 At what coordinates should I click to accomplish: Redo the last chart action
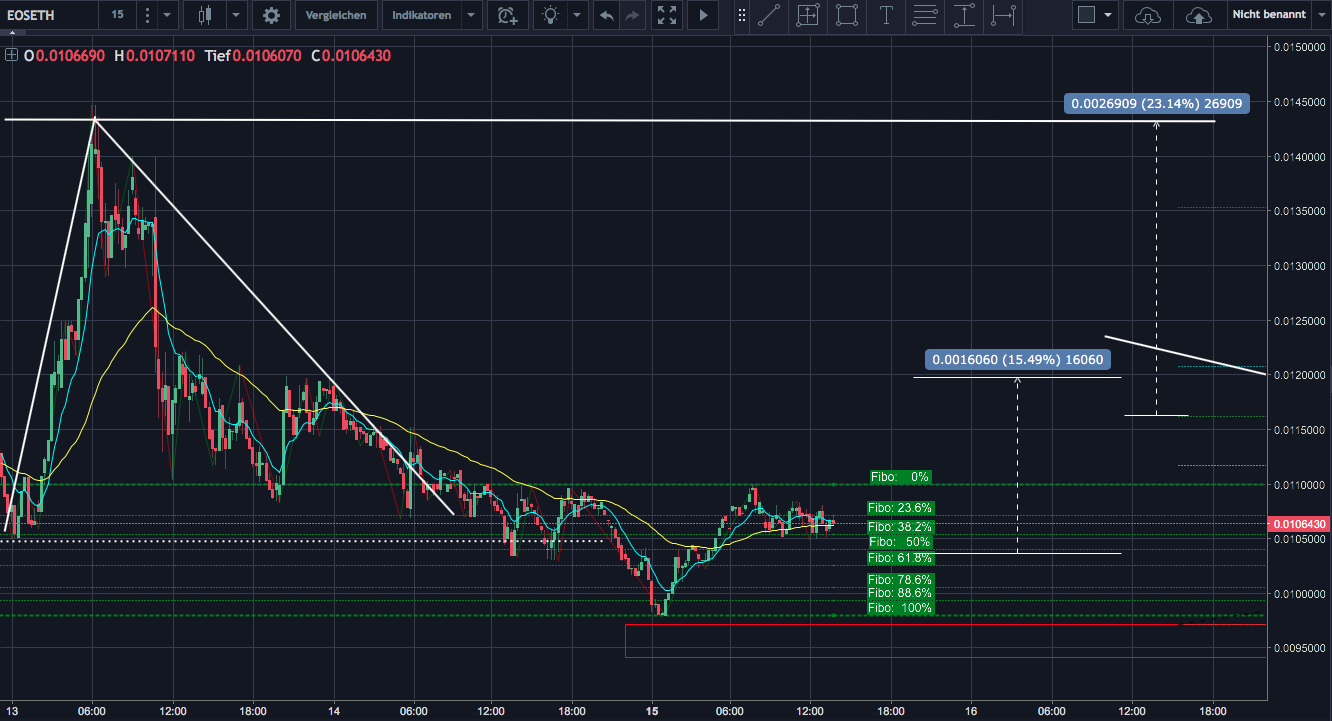(632, 15)
